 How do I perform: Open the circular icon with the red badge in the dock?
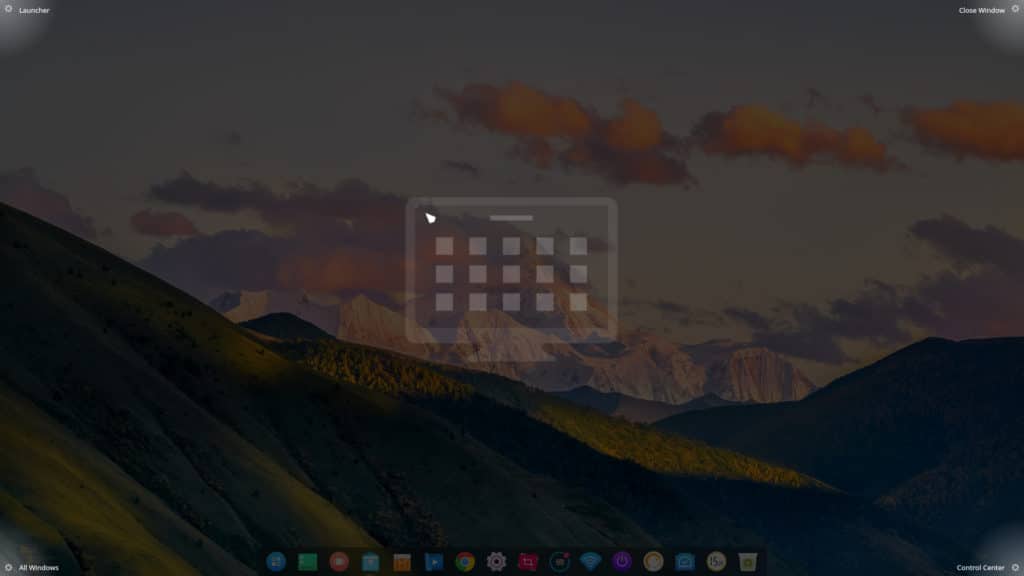(559, 562)
